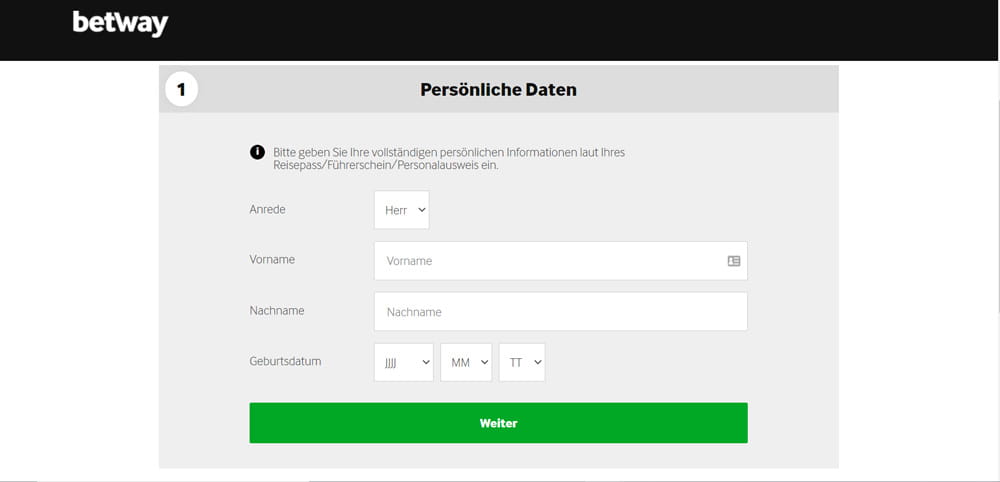The width and height of the screenshot is (1000, 482).
Task: Click the Geburtsdatum field label
Action: [x=285, y=362]
